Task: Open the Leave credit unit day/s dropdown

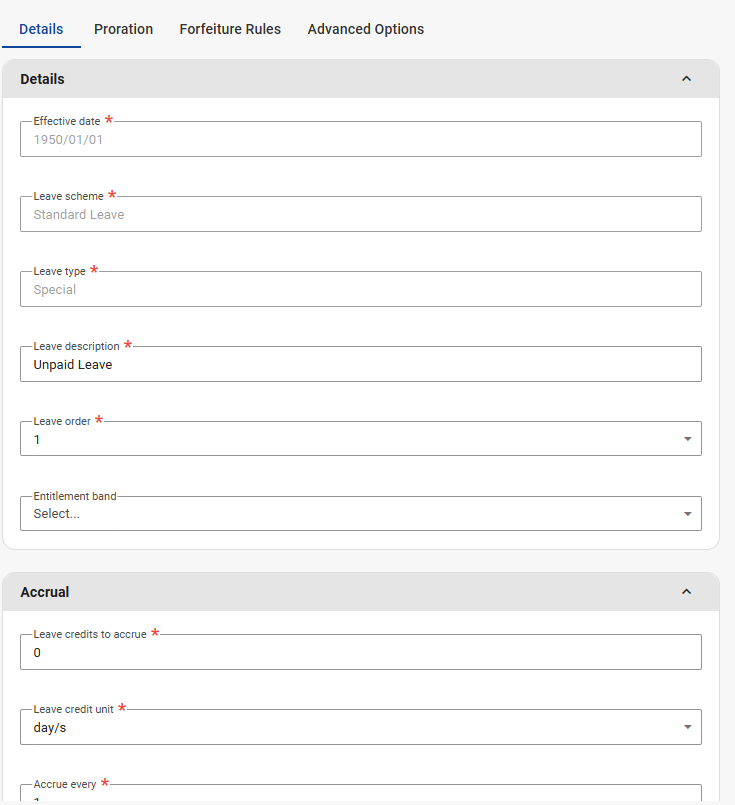Action: [x=350, y=727]
